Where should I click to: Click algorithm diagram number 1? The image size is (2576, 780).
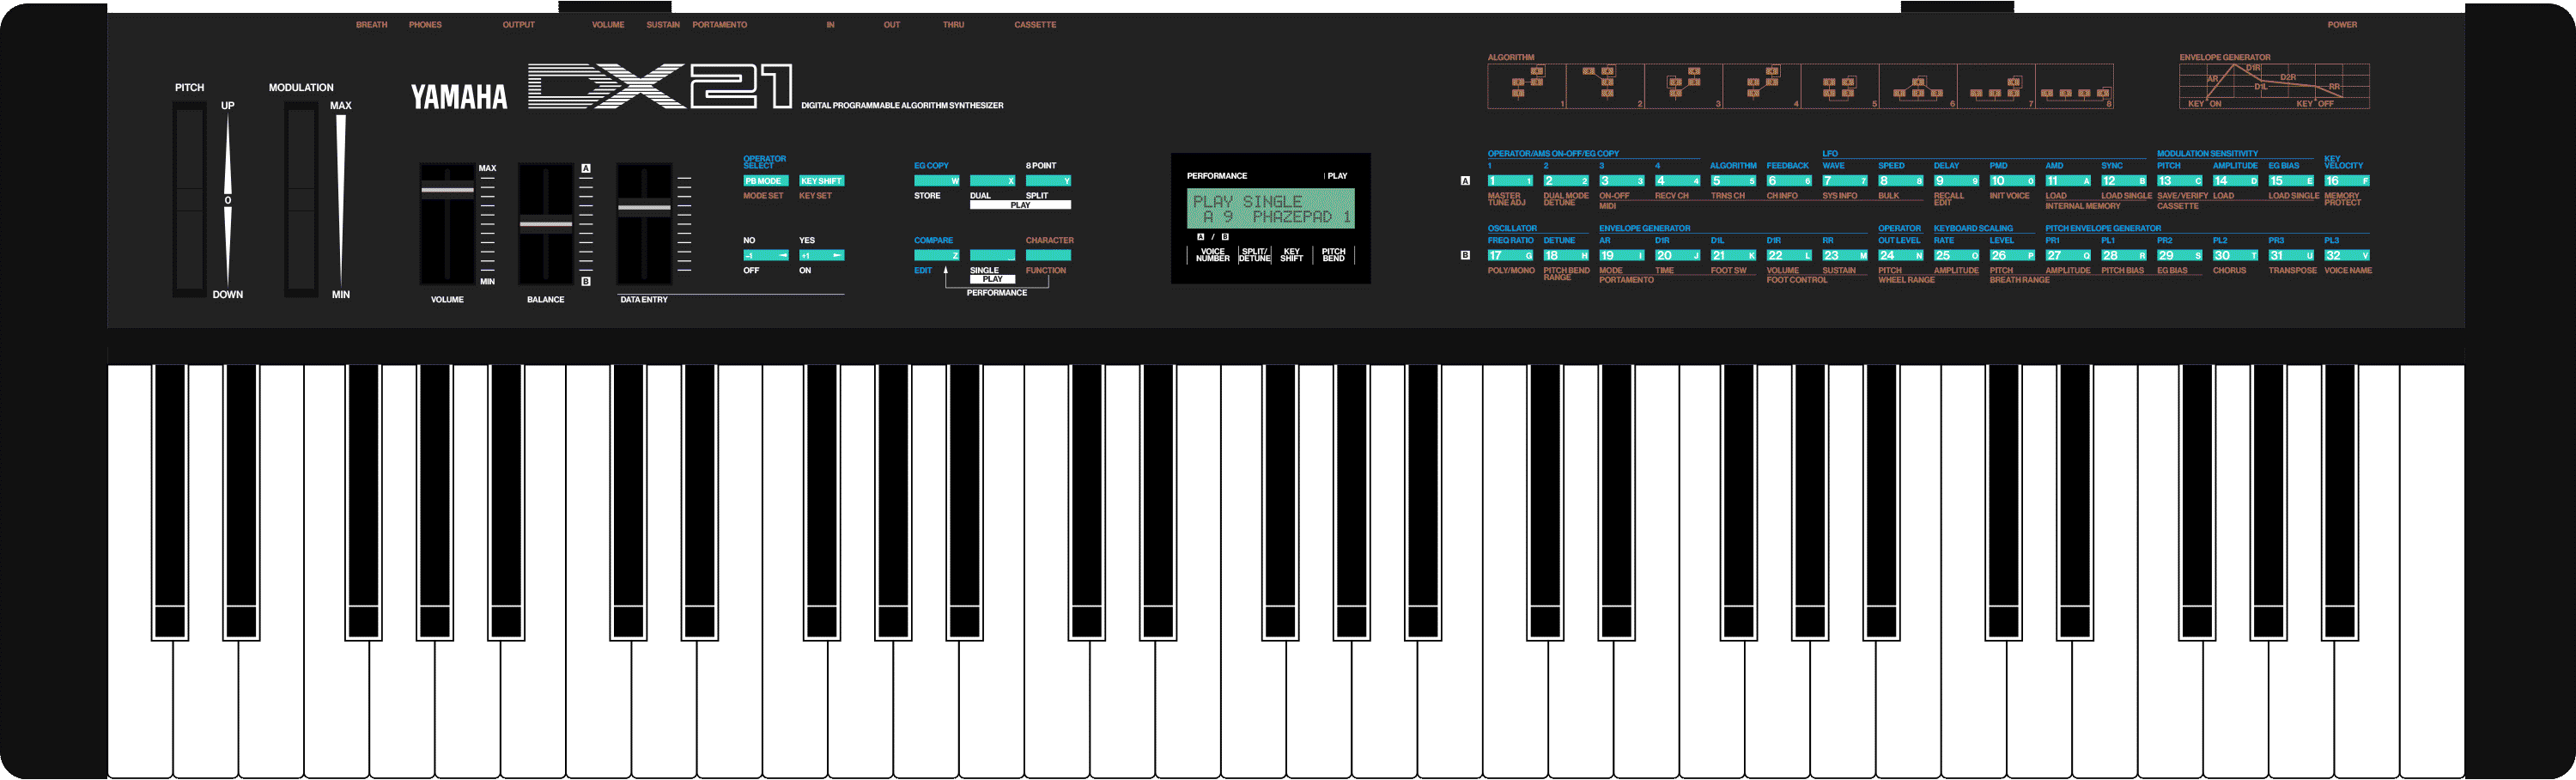pyautogui.click(x=1527, y=86)
